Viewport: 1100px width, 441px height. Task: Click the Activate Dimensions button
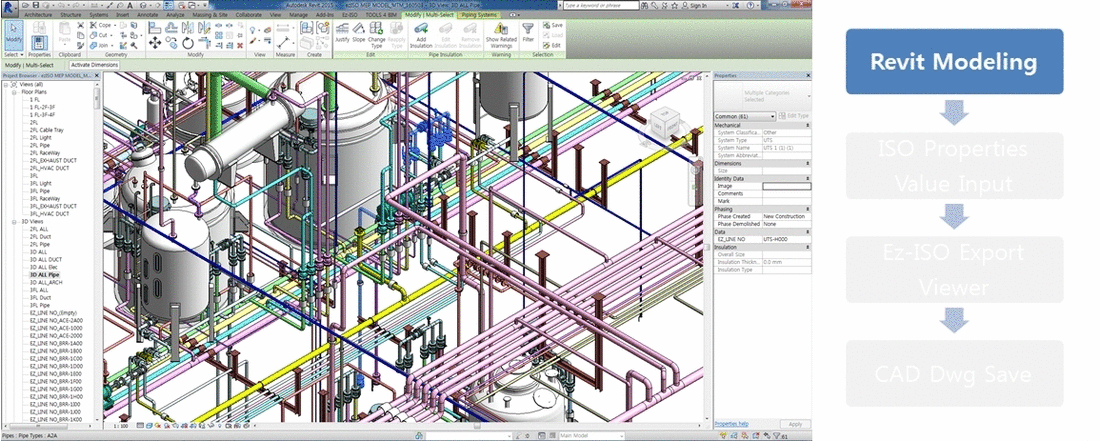[x=95, y=65]
